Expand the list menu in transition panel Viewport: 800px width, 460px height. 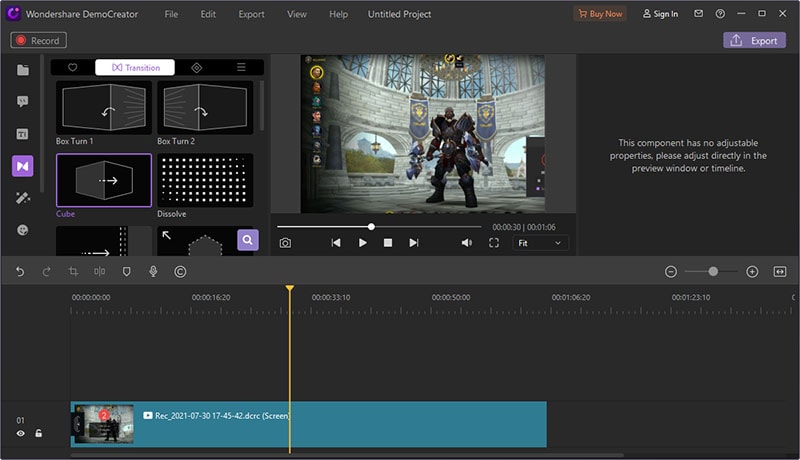pos(241,67)
